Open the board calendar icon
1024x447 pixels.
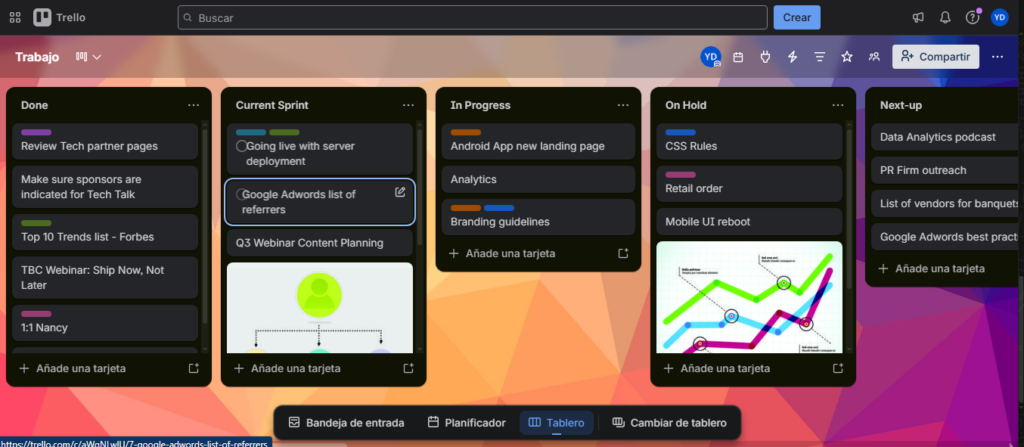pos(738,57)
